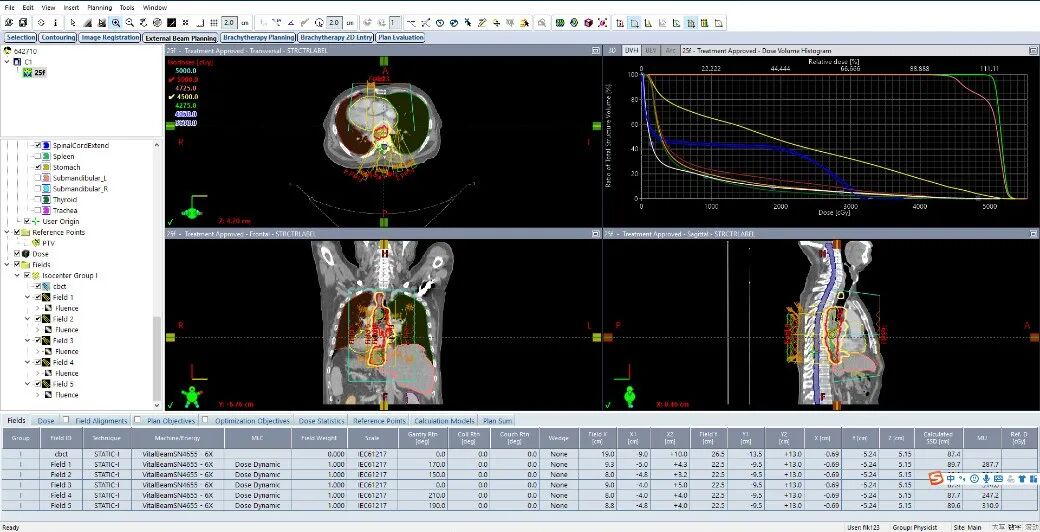The image size is (1040, 532).
Task: Click the green grid view icon
Action: [560, 23]
